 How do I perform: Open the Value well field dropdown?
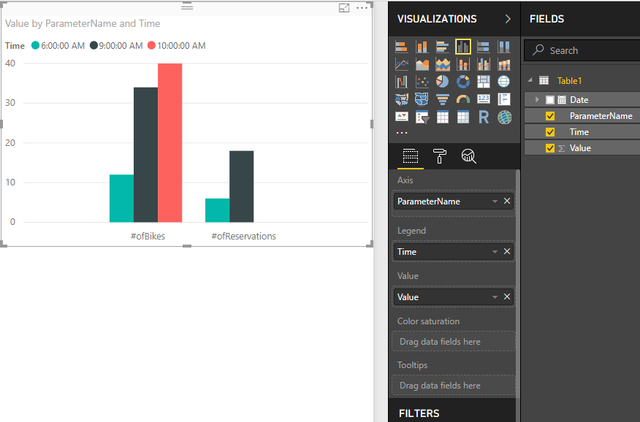click(495, 297)
